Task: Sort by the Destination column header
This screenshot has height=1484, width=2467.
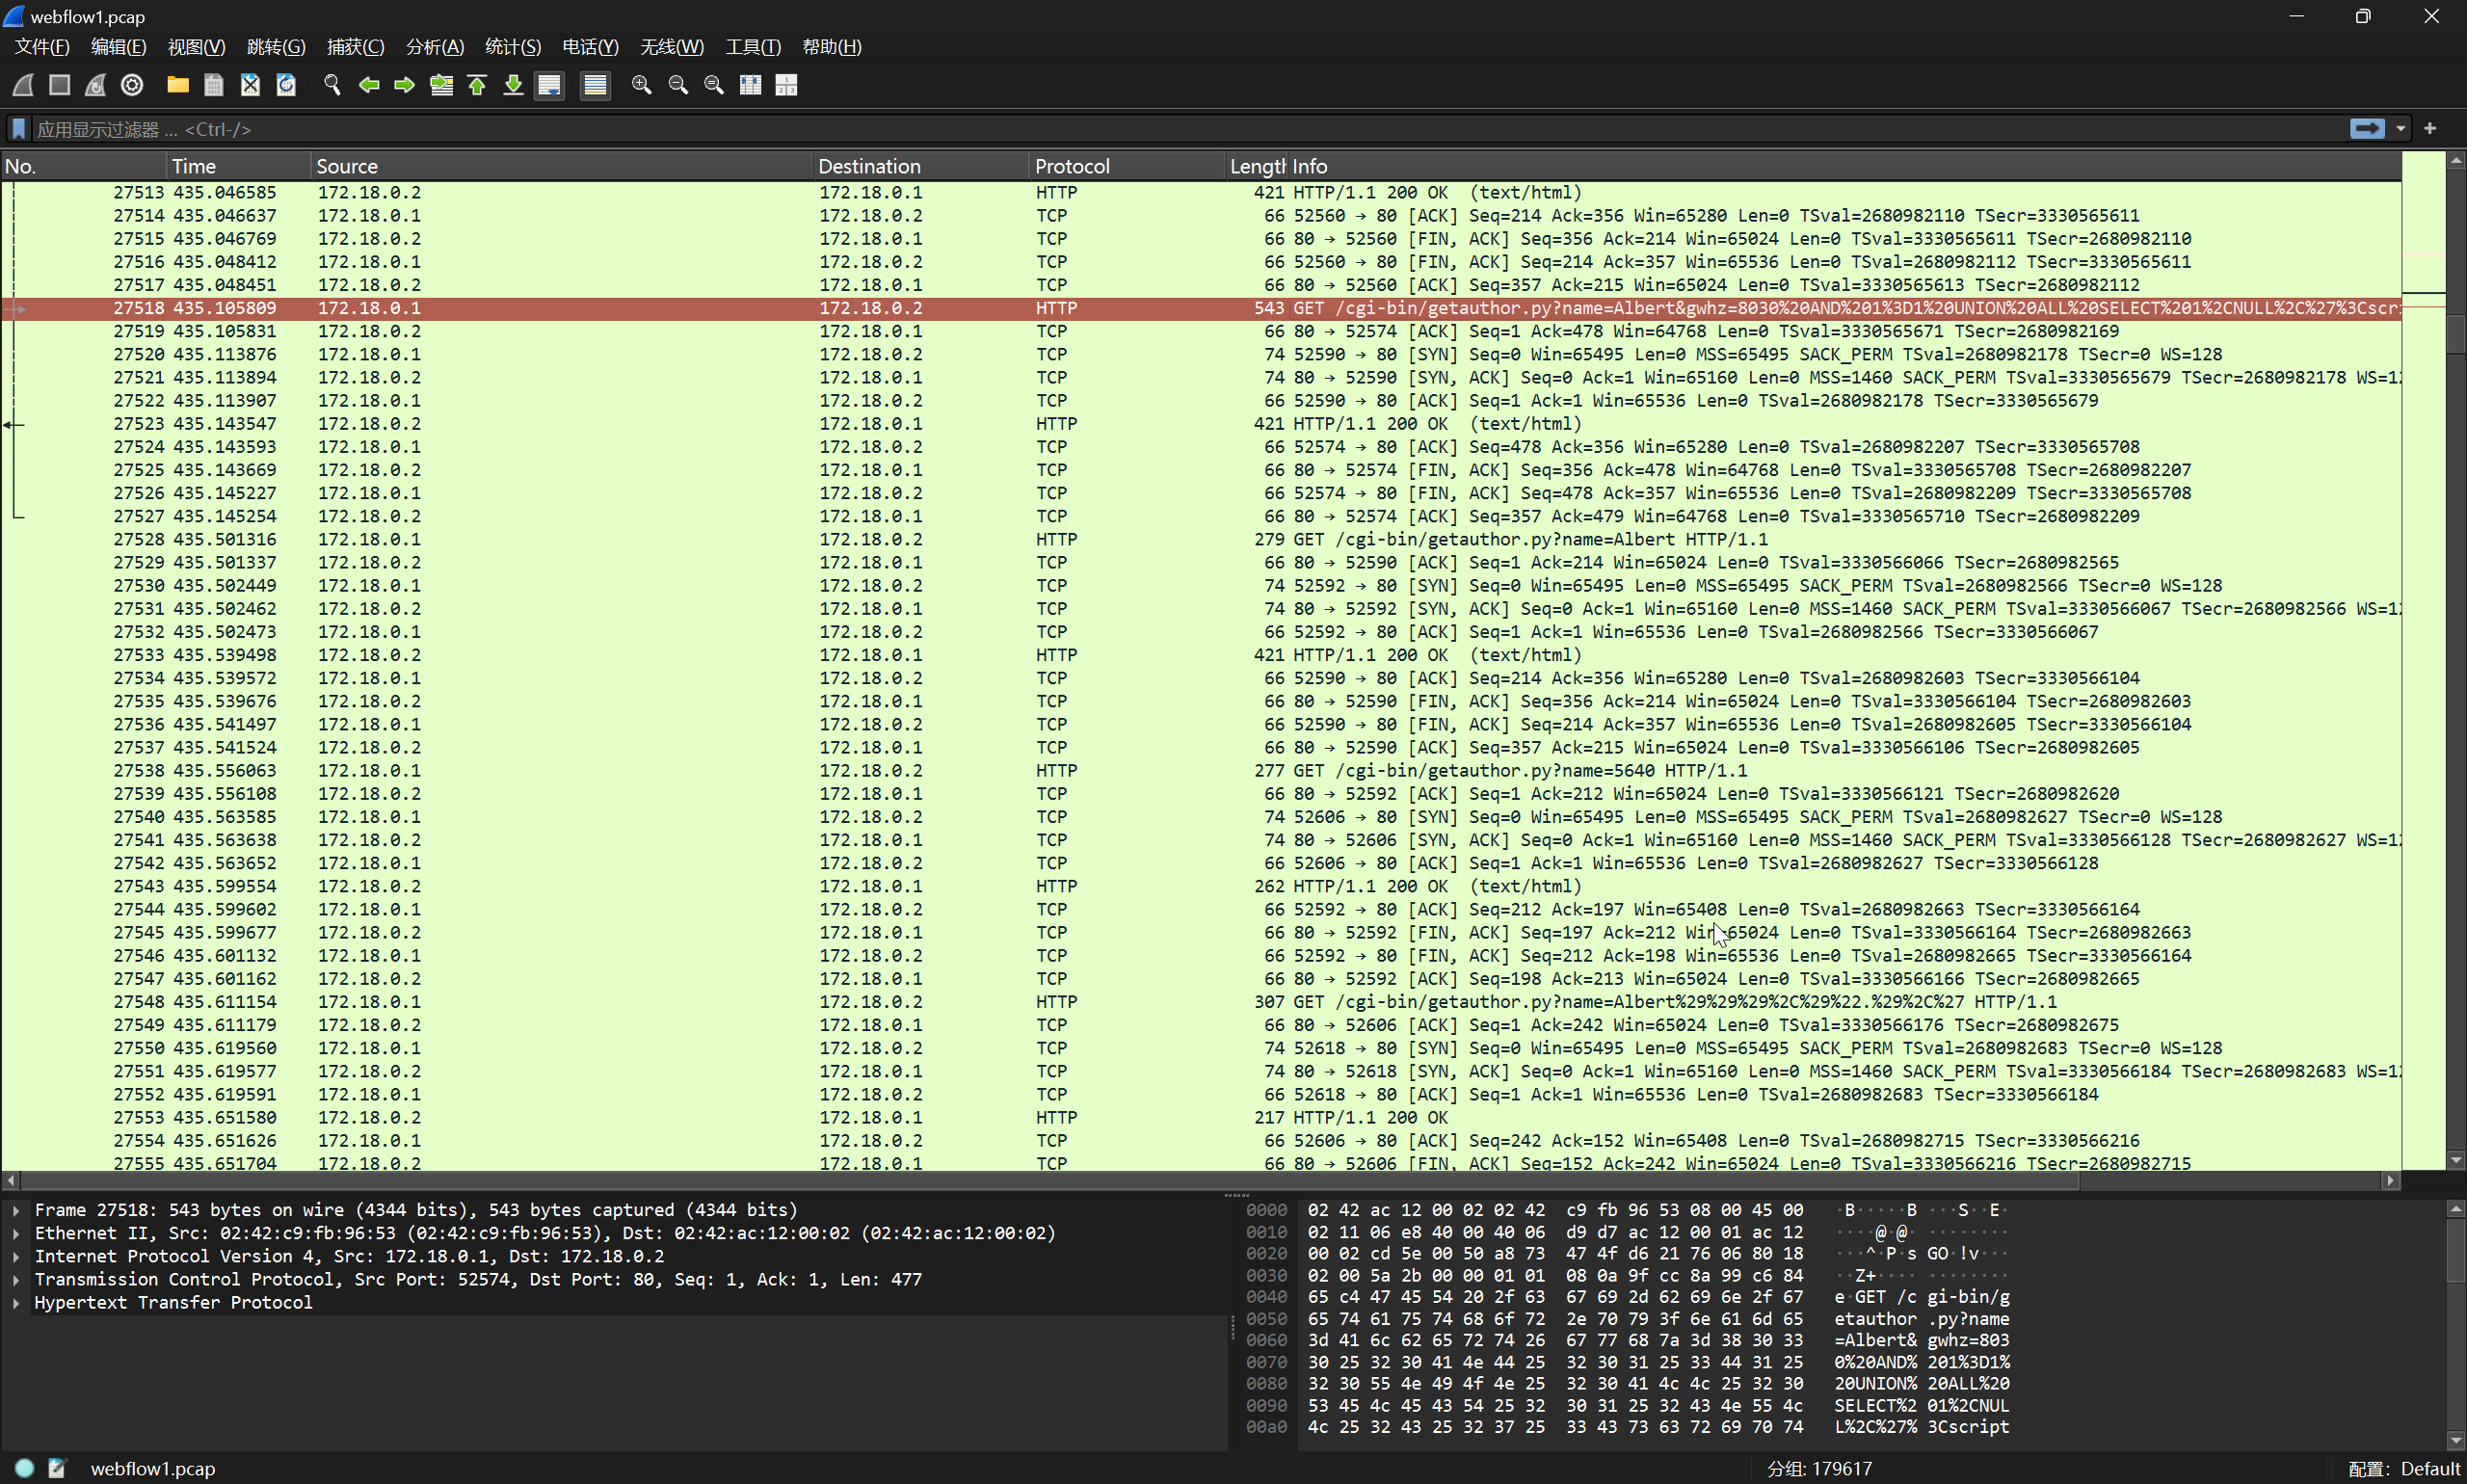Action: [x=920, y=166]
